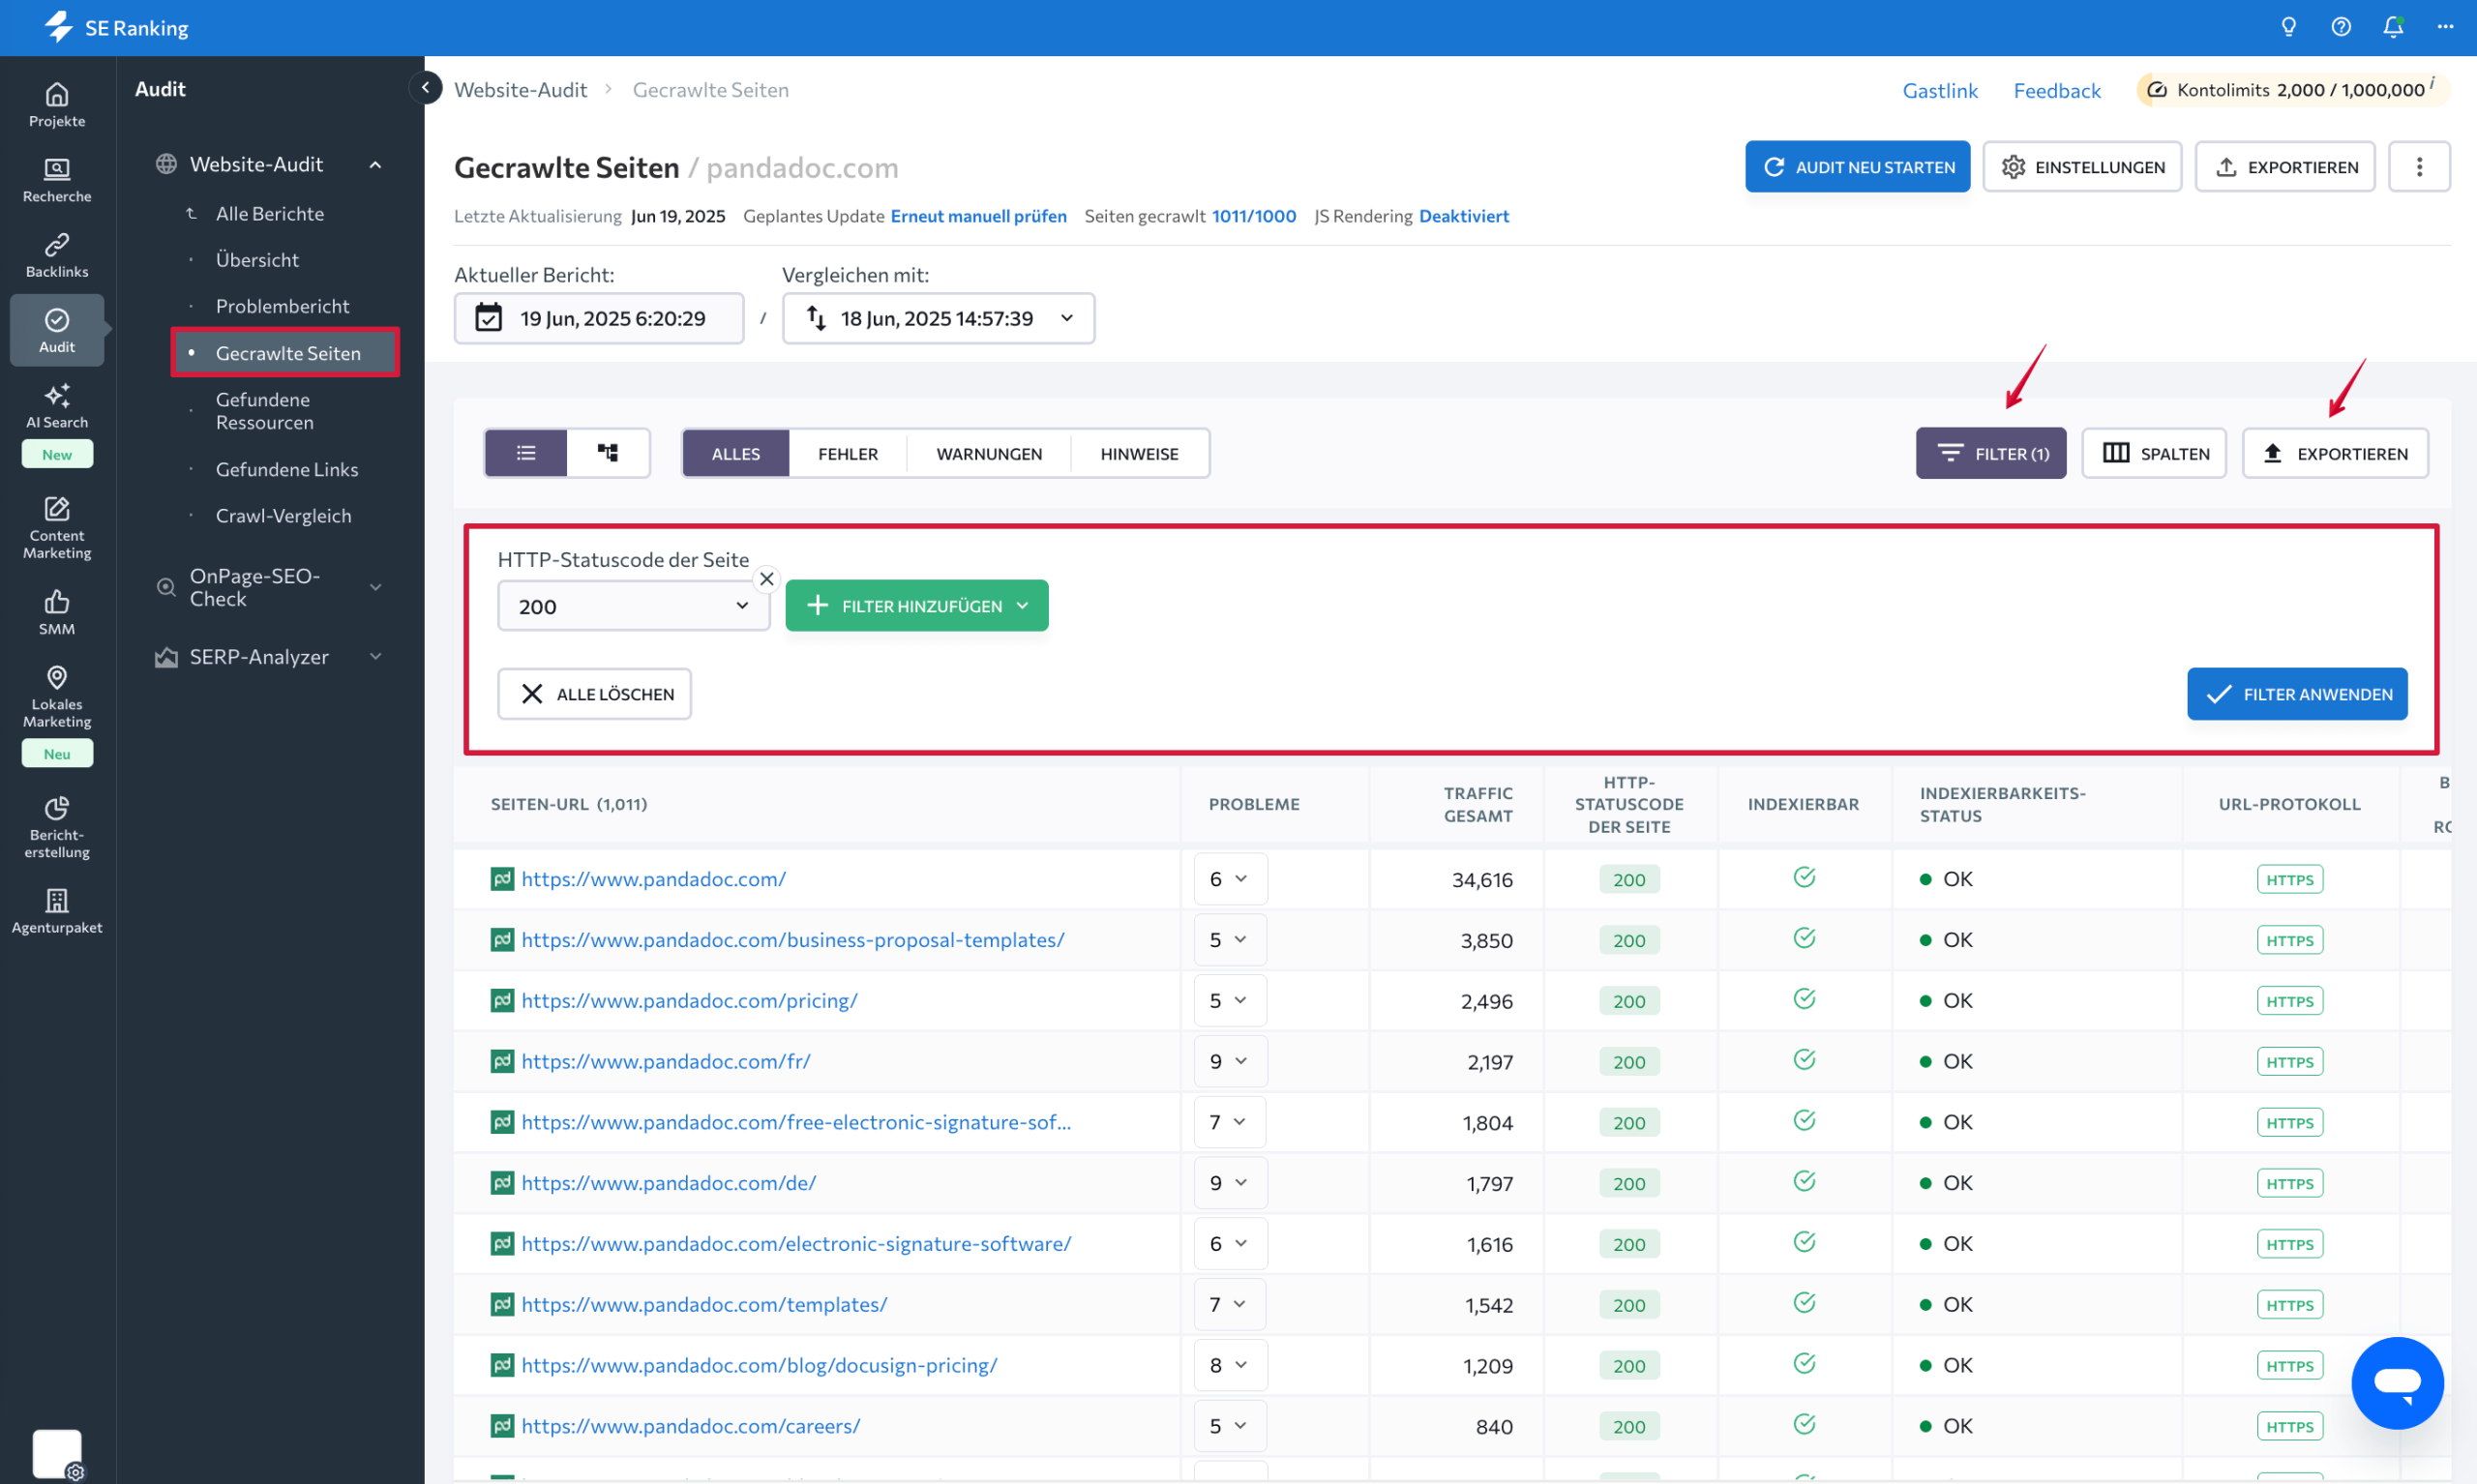Open pandadoc.com/blog/docusign-pricing/ link
The height and width of the screenshot is (1484, 2477).
coord(759,1365)
